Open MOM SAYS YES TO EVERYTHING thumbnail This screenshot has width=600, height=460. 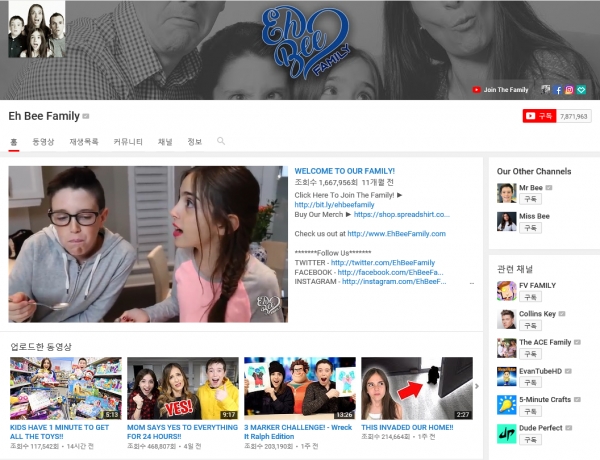click(183, 388)
